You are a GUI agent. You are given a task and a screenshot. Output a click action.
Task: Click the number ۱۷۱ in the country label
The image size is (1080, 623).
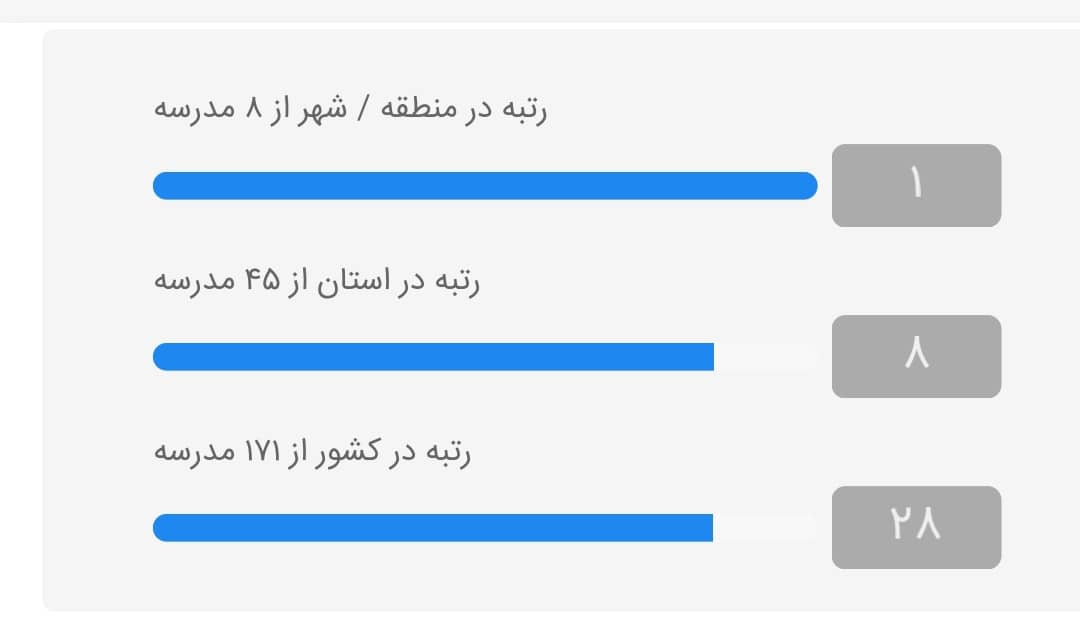tap(262, 452)
